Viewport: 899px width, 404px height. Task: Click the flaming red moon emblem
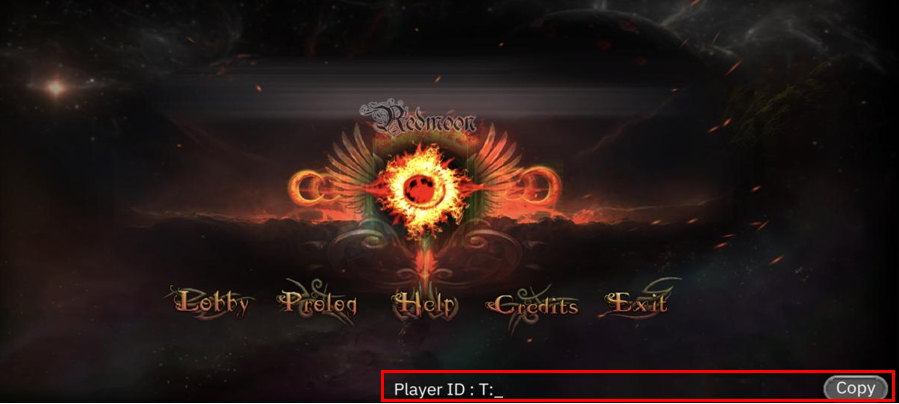tap(421, 189)
